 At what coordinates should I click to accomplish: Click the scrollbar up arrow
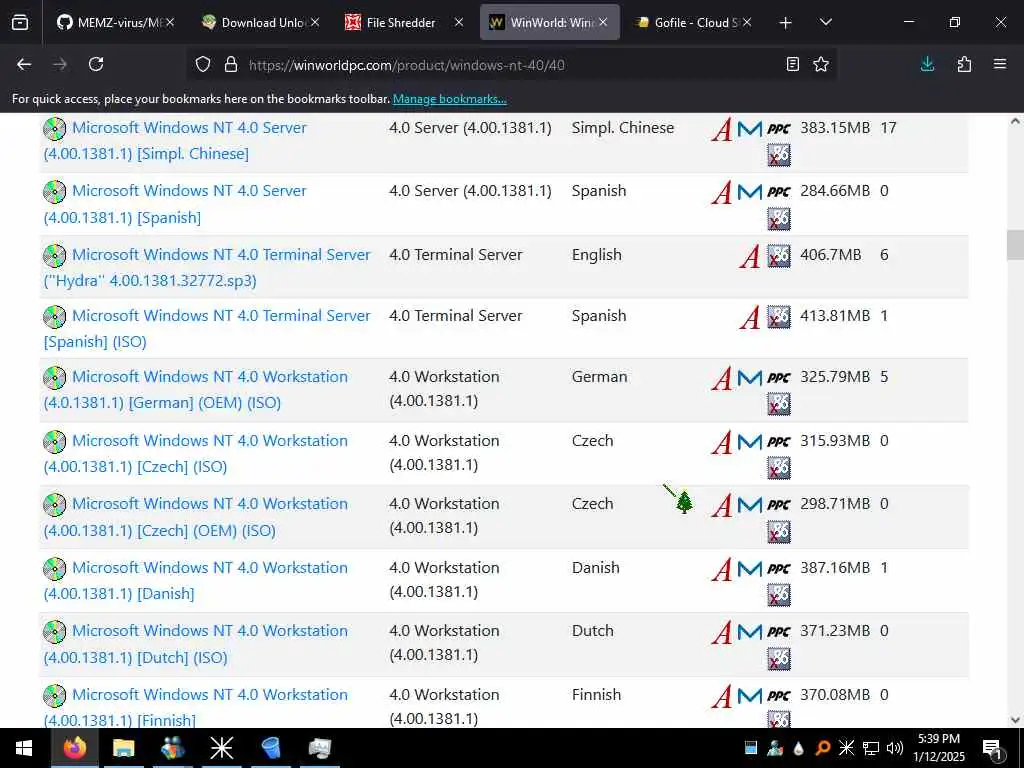click(x=1015, y=121)
